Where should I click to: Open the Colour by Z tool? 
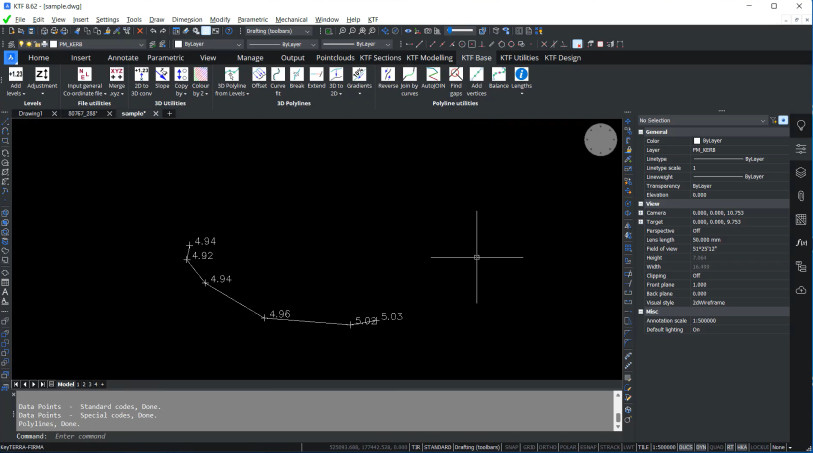coord(200,81)
